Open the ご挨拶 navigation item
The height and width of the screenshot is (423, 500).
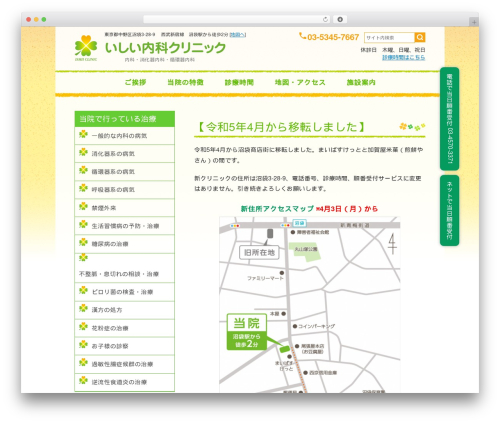coord(135,82)
